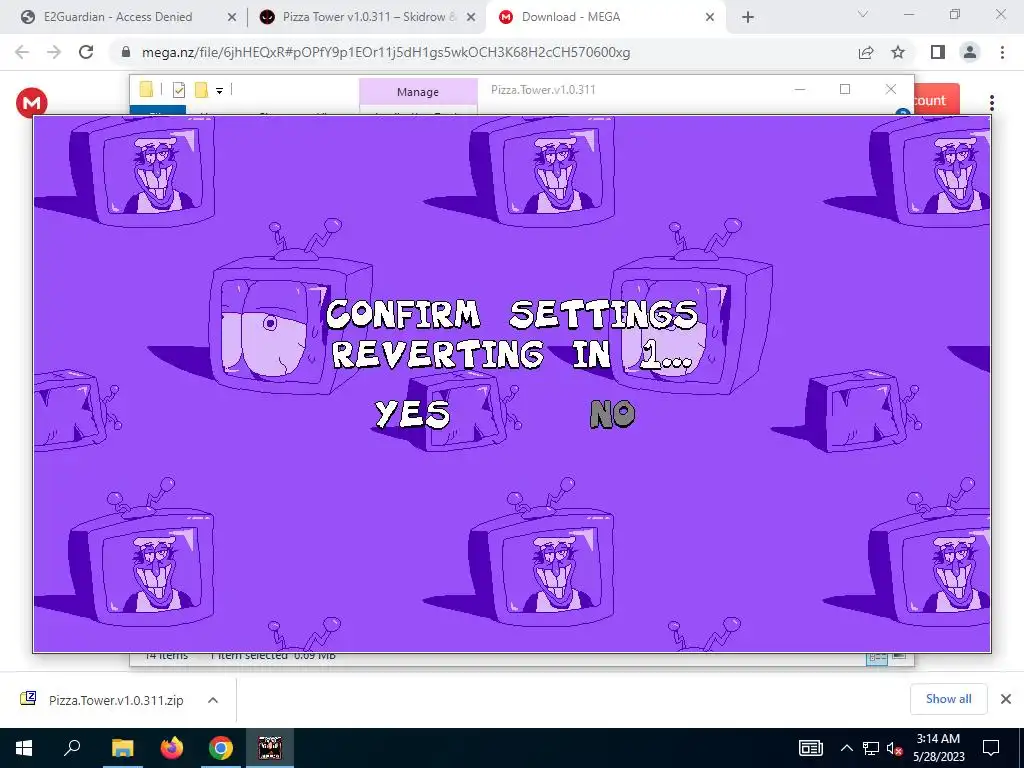Screen dimensions: 1024x768
Task: Switch to E2Guardian Access Denied tab
Action: (118, 17)
